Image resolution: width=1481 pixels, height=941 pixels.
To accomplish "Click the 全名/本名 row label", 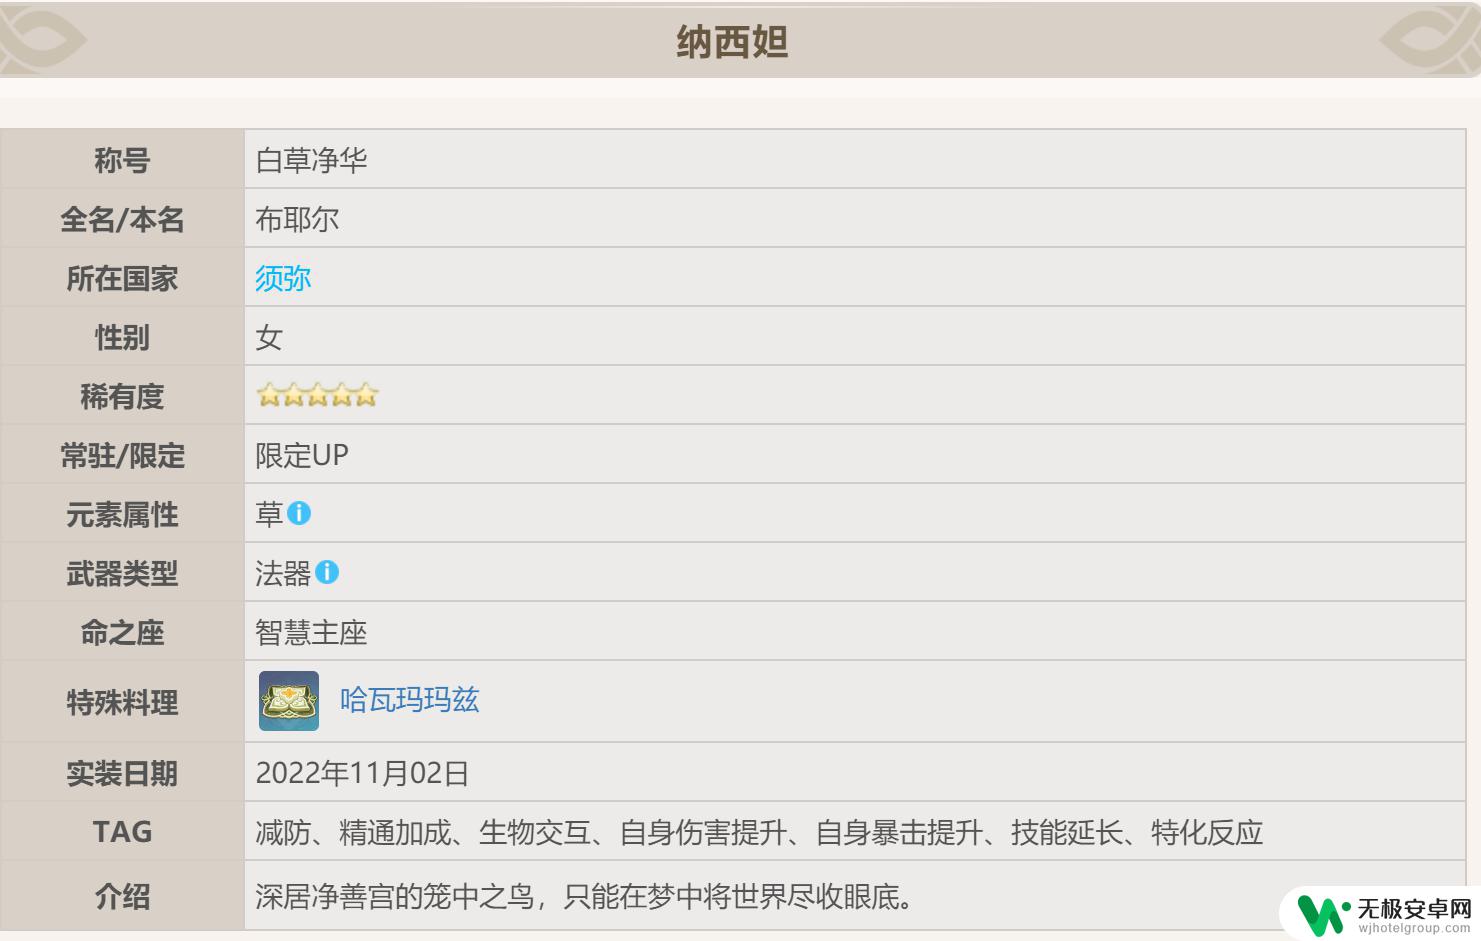I will coord(122,219).
